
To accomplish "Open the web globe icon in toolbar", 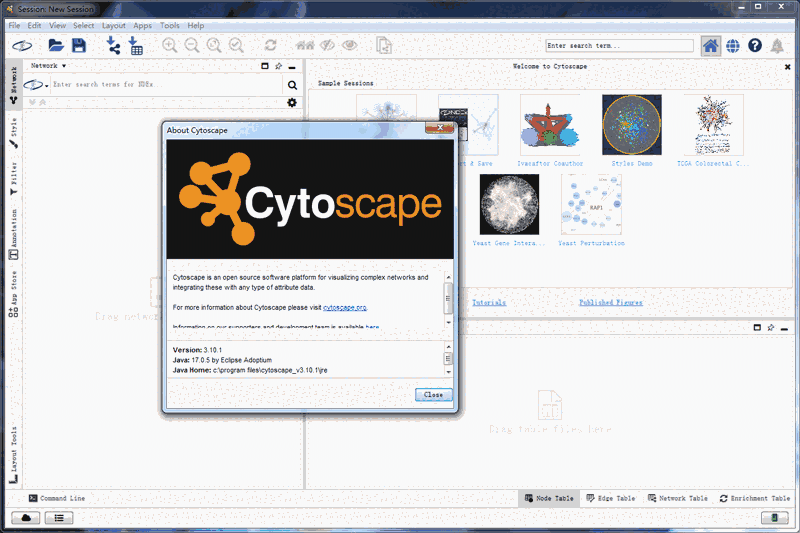I will pyautogui.click(x=733, y=46).
